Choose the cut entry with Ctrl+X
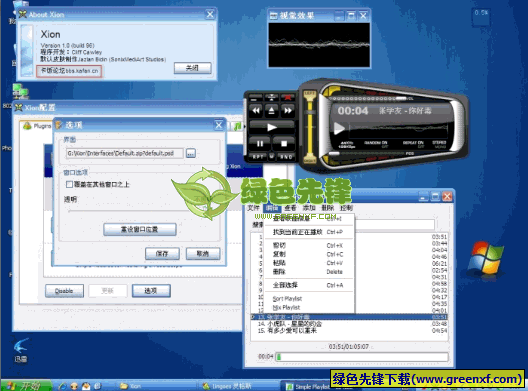This screenshot has height=391, width=528. click(x=308, y=246)
